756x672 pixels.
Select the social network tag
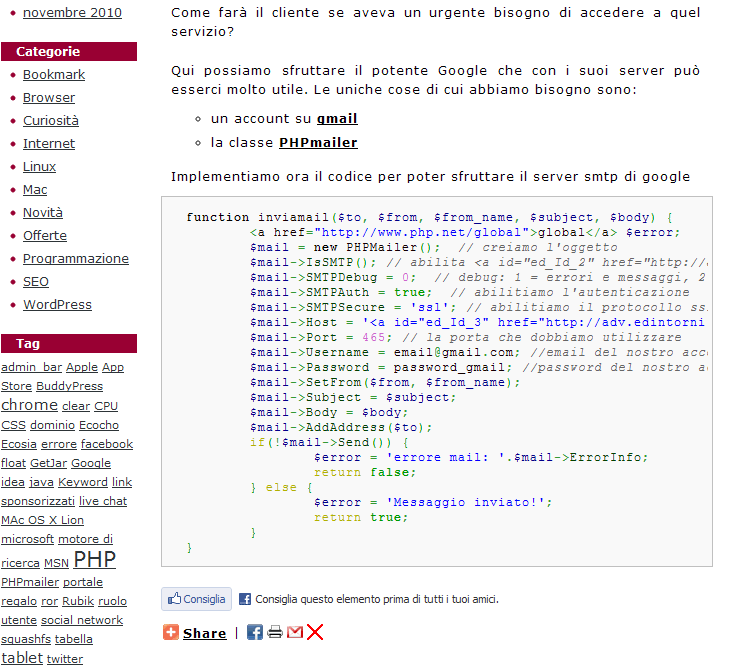pyautogui.click(x=82, y=620)
